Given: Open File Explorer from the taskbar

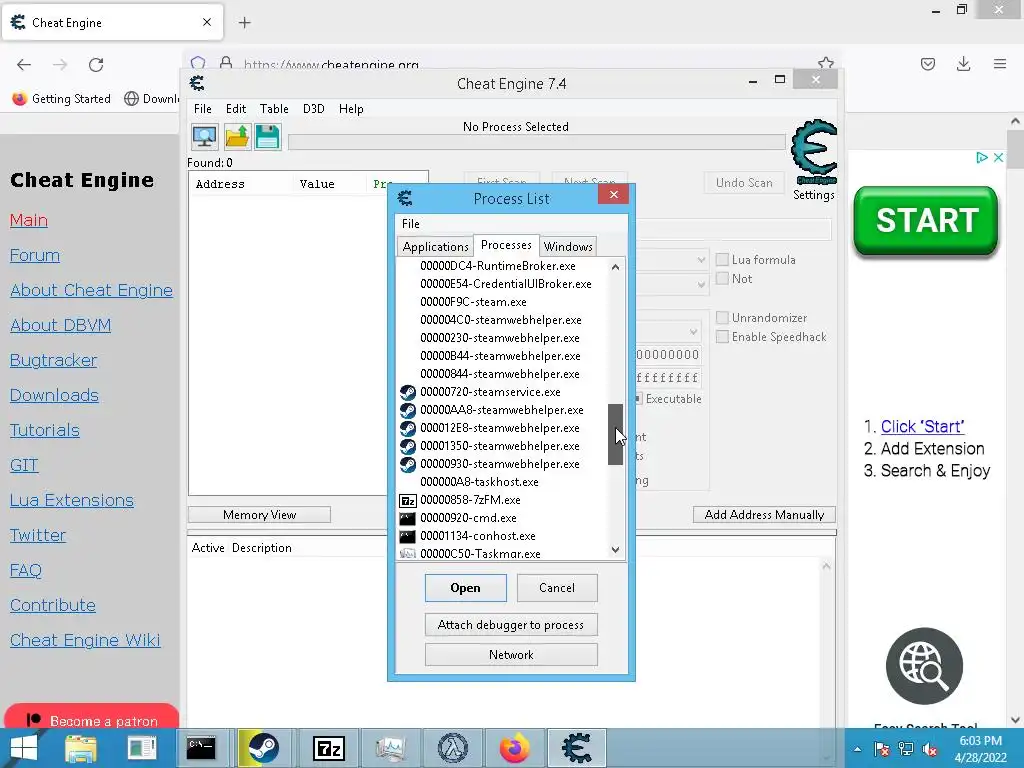Looking at the screenshot, I should tap(80, 748).
